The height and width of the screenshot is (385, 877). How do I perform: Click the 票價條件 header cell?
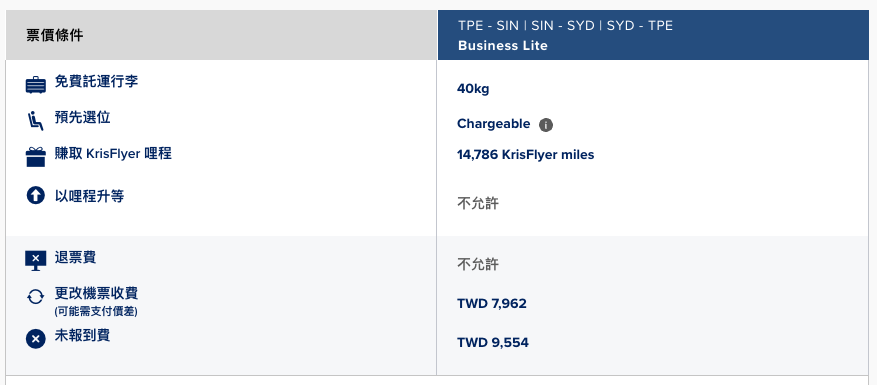click(221, 35)
